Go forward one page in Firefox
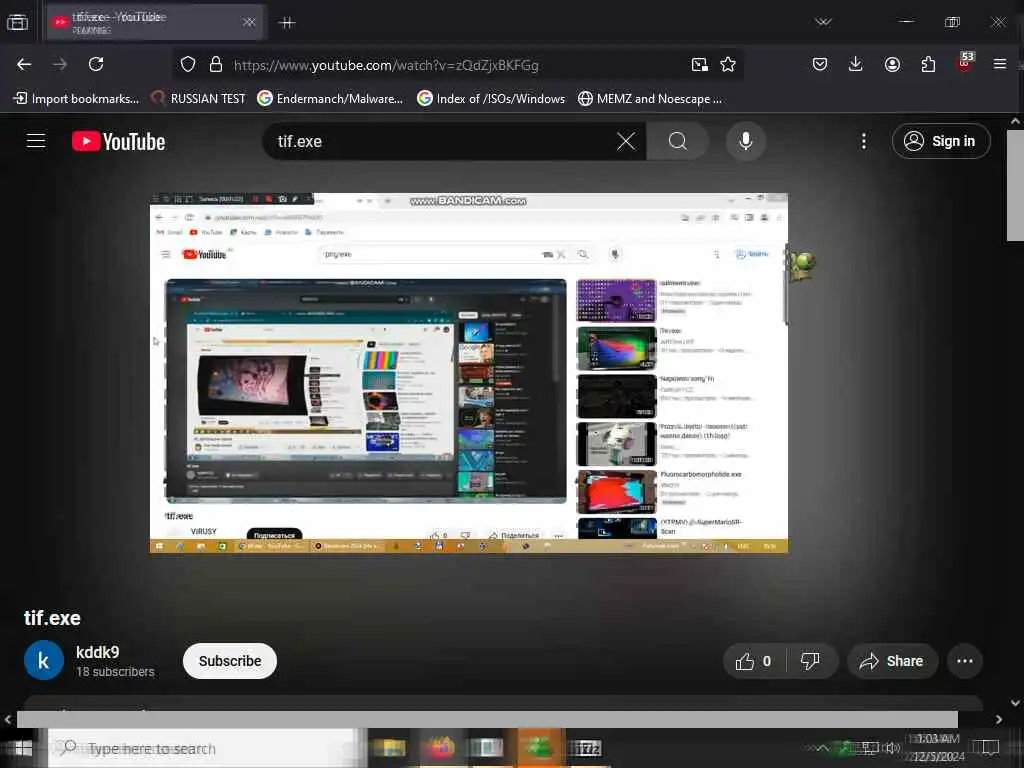Screen dimensions: 1024x768 tap(60, 64)
